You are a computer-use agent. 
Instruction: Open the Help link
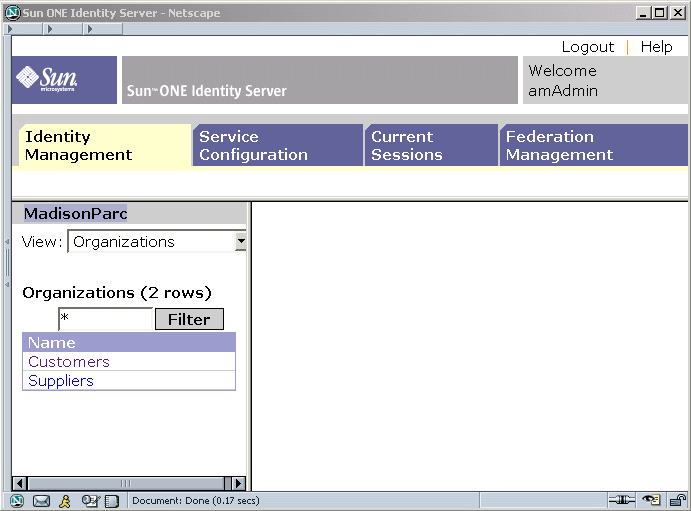(x=656, y=47)
